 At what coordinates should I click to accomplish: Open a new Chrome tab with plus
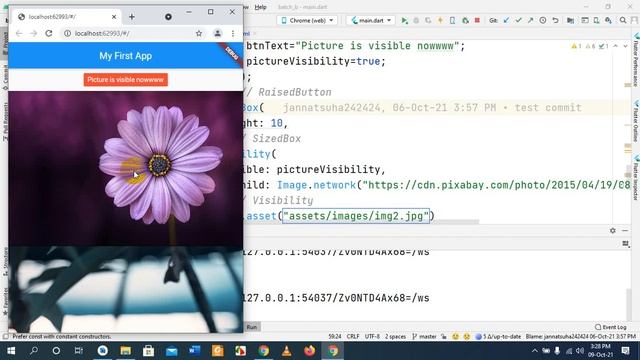coord(131,17)
